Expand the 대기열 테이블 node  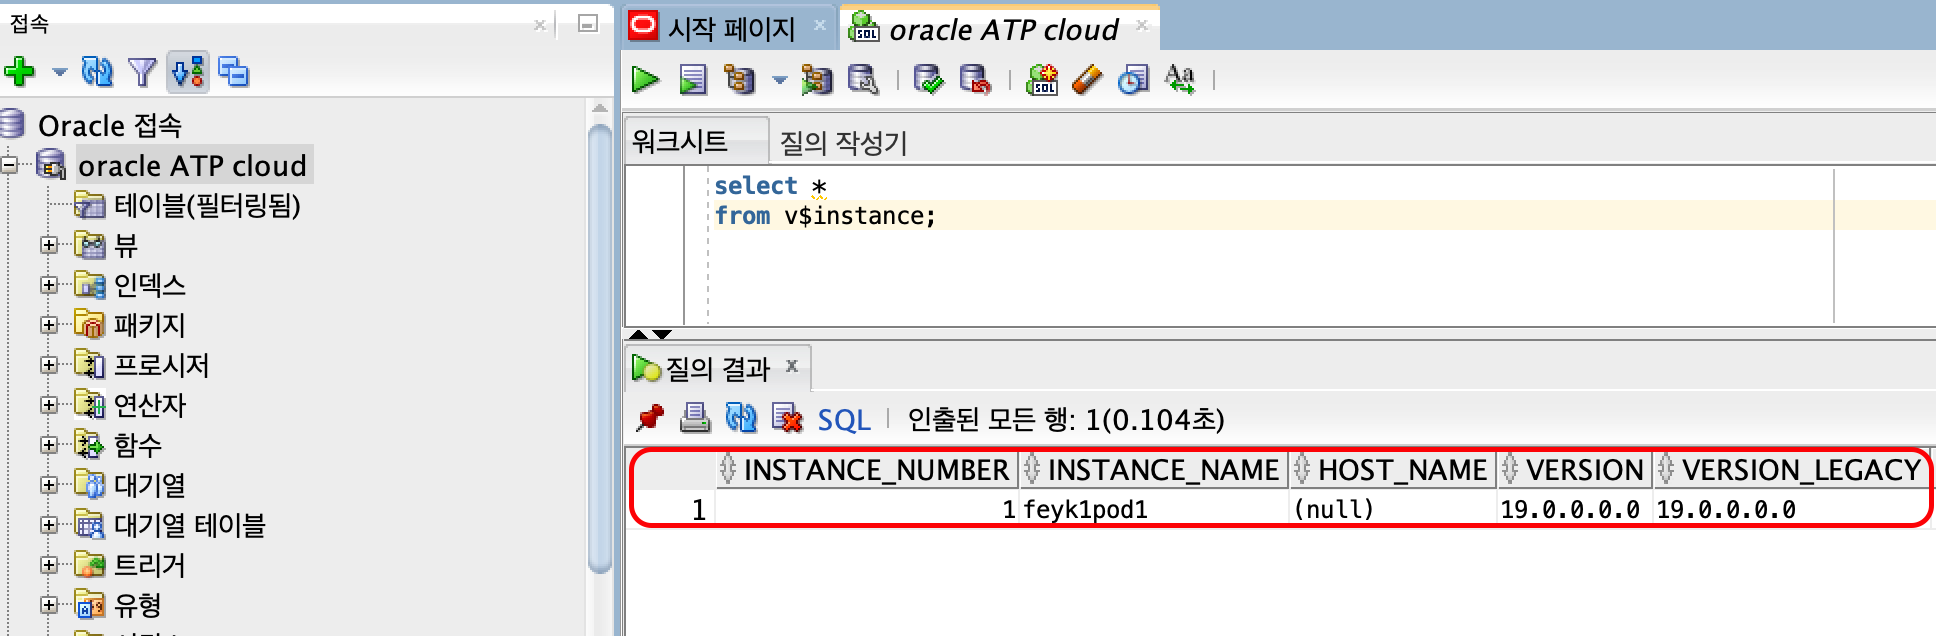pos(48,525)
